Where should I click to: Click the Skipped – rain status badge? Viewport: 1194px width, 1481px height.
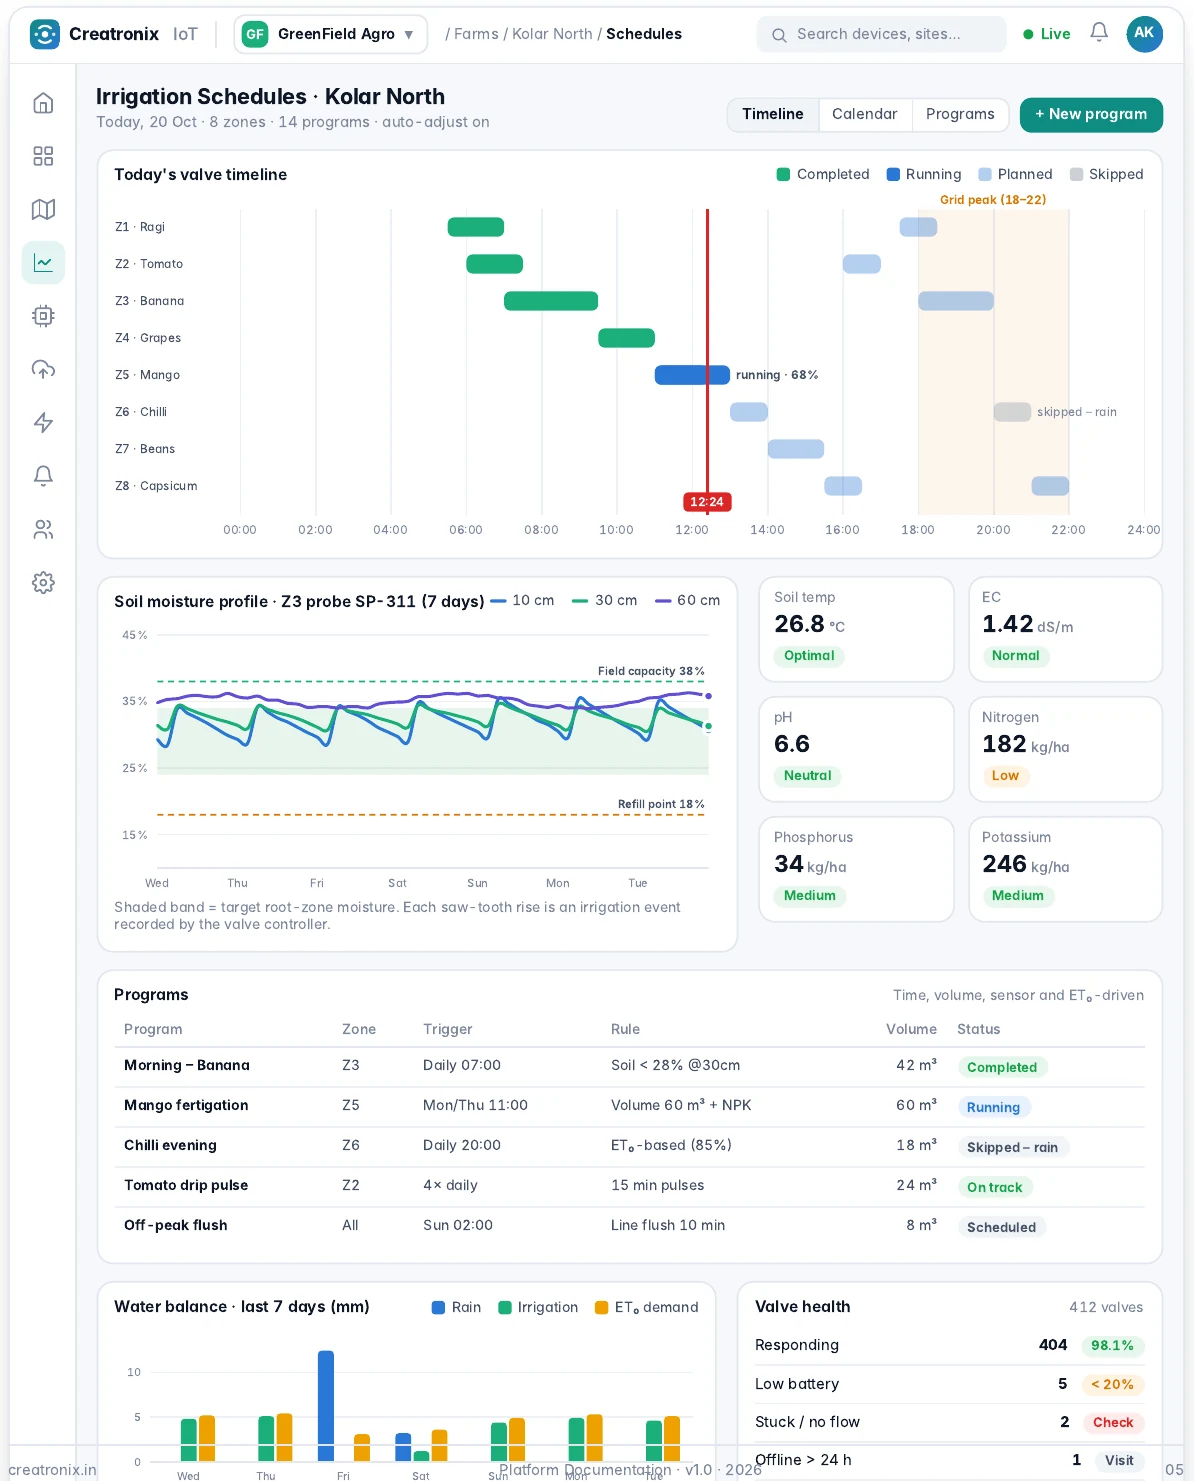pyautogui.click(x=1012, y=1147)
